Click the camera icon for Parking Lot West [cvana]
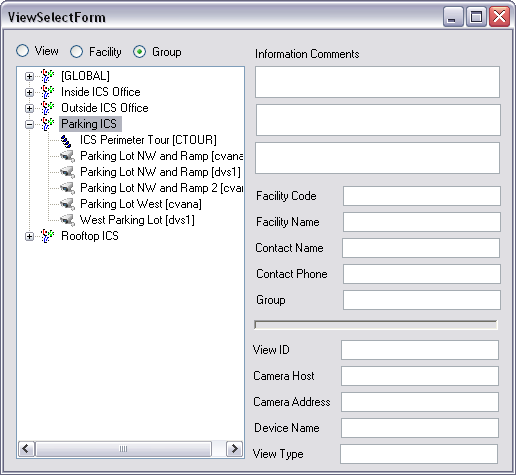The image size is (516, 475). tap(67, 204)
